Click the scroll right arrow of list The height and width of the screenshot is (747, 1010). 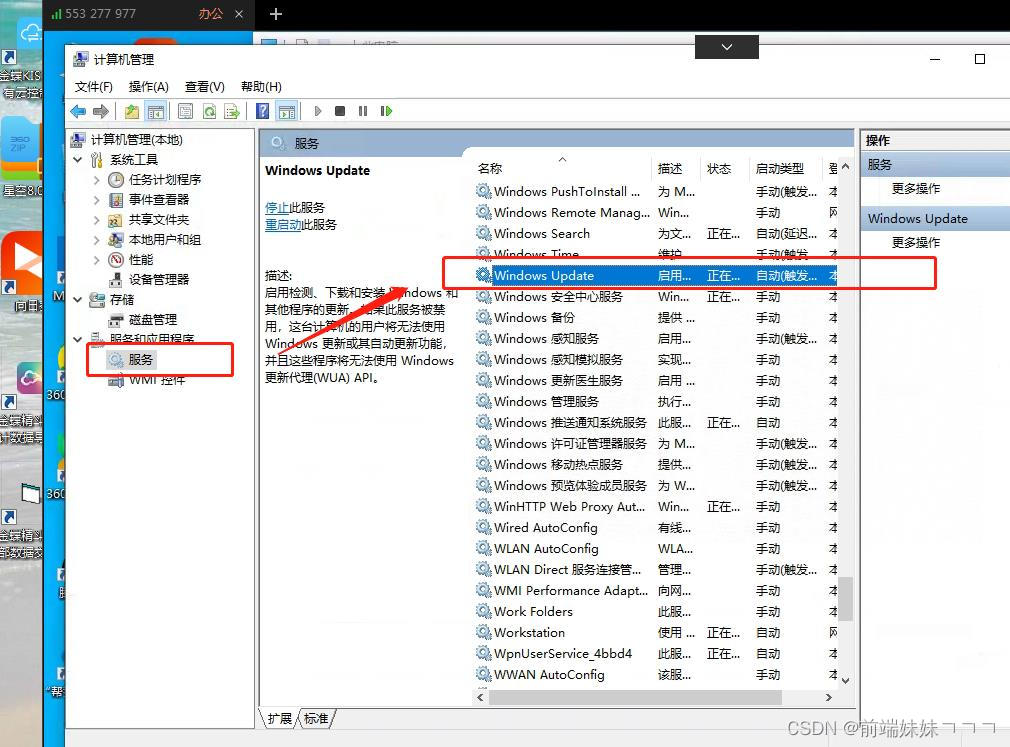829,697
